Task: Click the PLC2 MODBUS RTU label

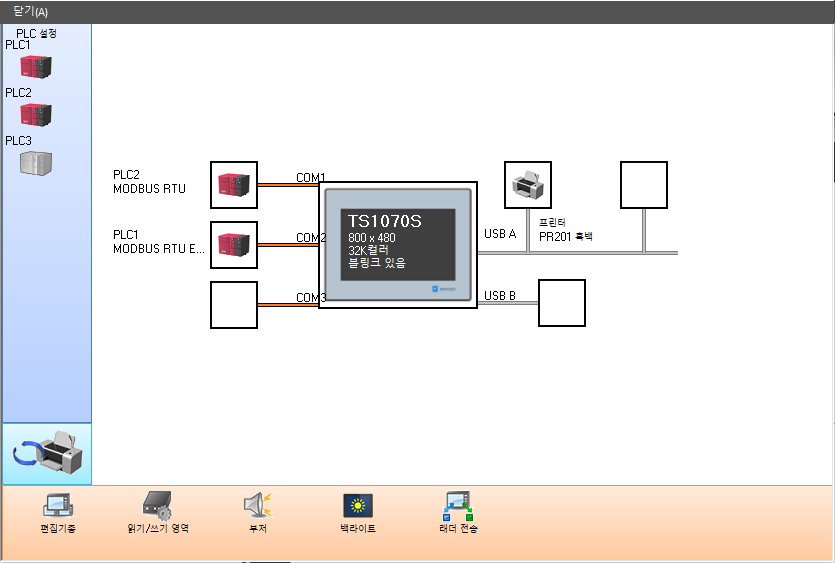Action: pos(149,181)
